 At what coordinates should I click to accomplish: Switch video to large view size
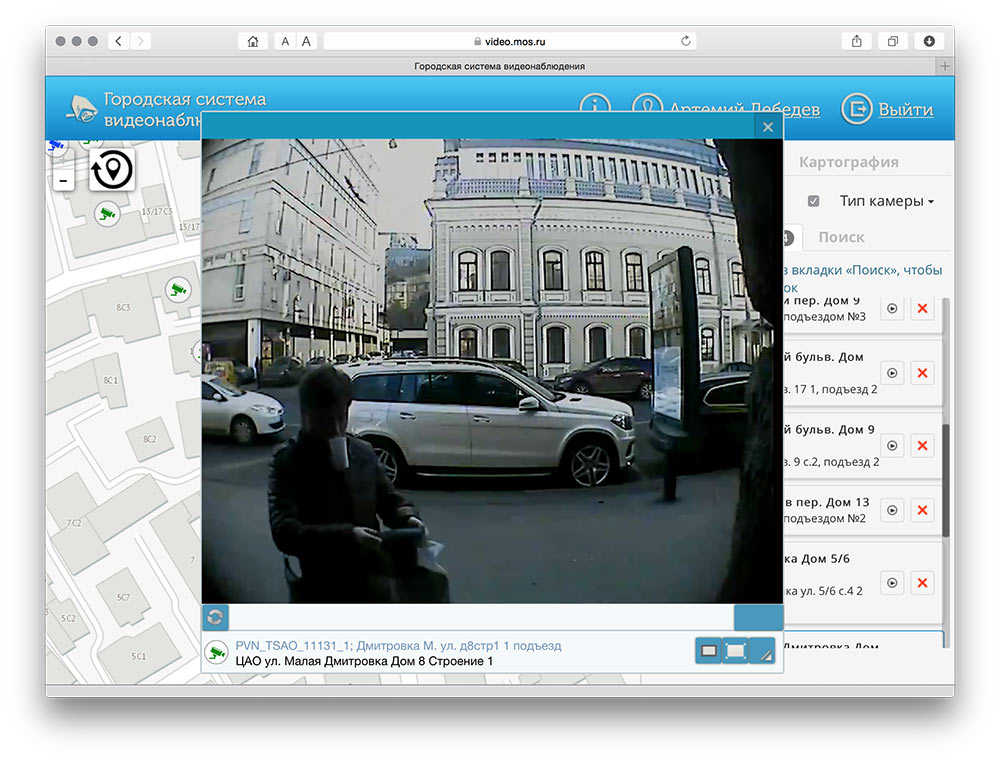[x=735, y=651]
